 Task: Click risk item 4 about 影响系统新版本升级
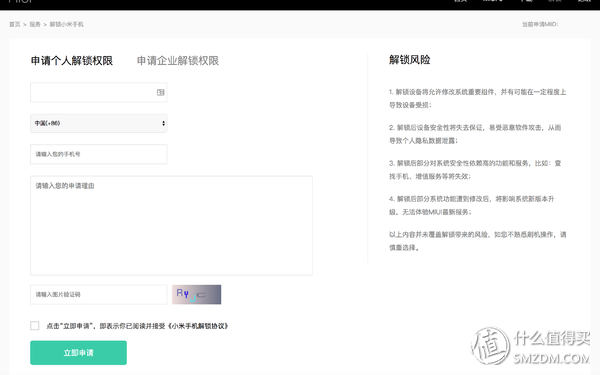[472, 205]
